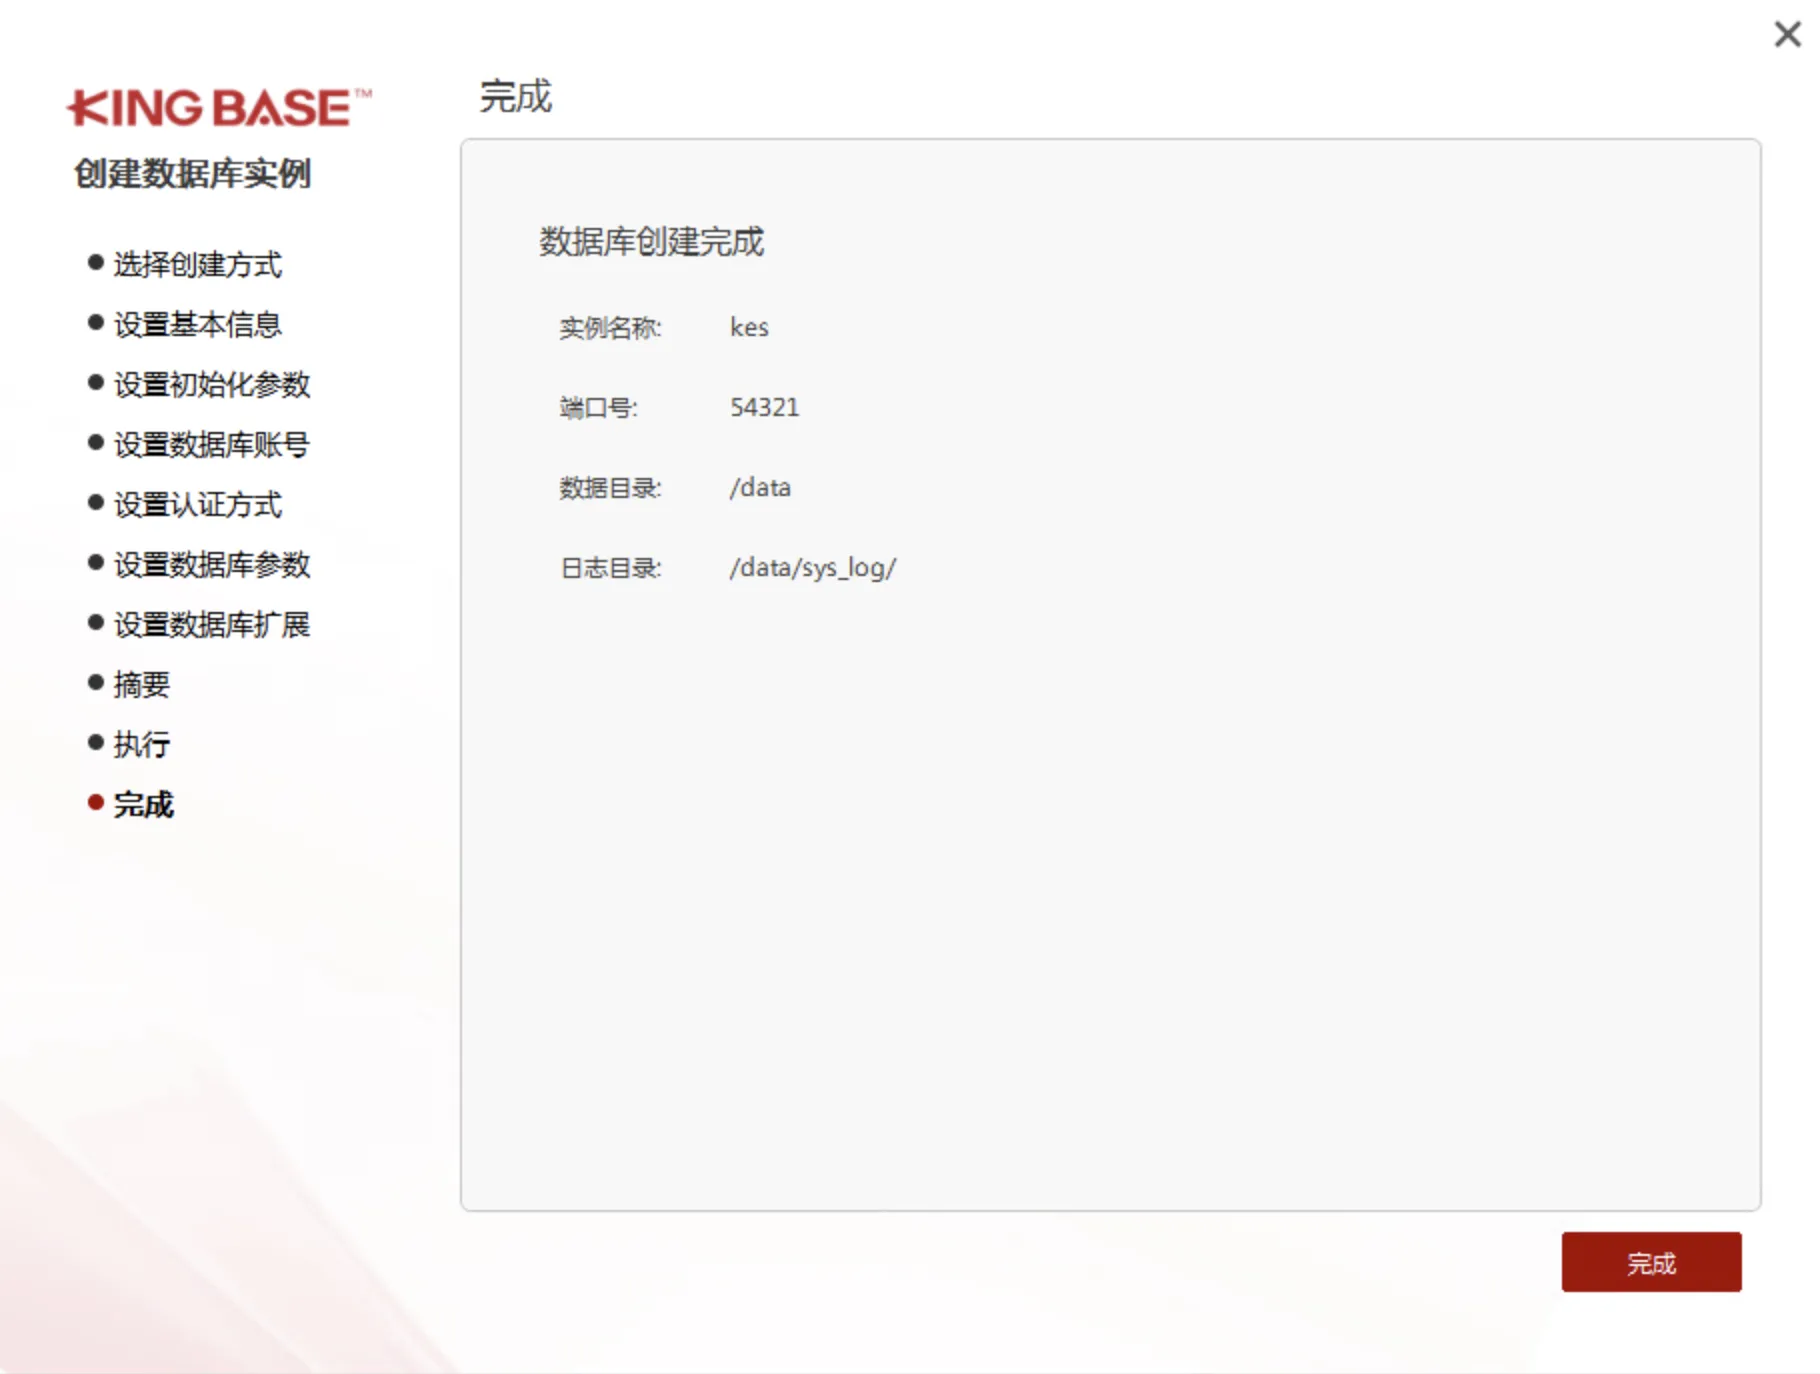This screenshot has height=1374, width=1820.
Task: Select the bullet icon beside 完成 step
Action: [94, 803]
